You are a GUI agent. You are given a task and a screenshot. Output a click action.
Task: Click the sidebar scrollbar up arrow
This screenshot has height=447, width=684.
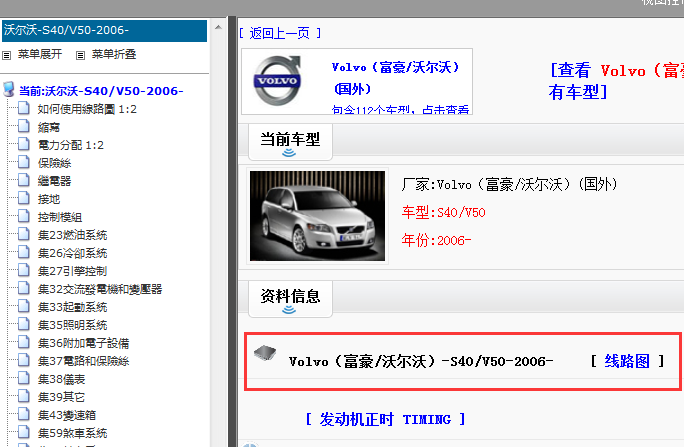point(218,27)
